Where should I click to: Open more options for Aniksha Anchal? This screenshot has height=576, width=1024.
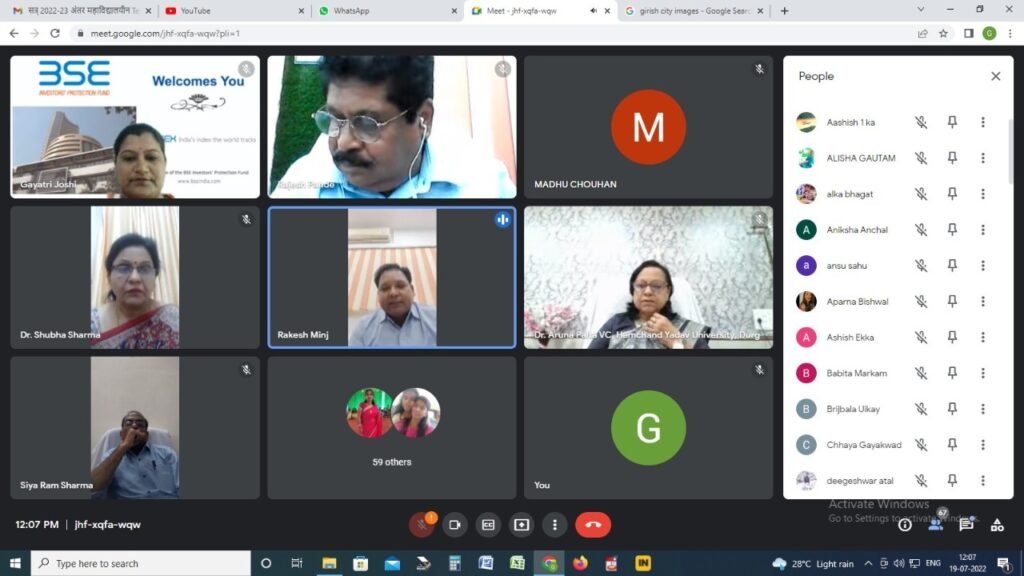[983, 230]
